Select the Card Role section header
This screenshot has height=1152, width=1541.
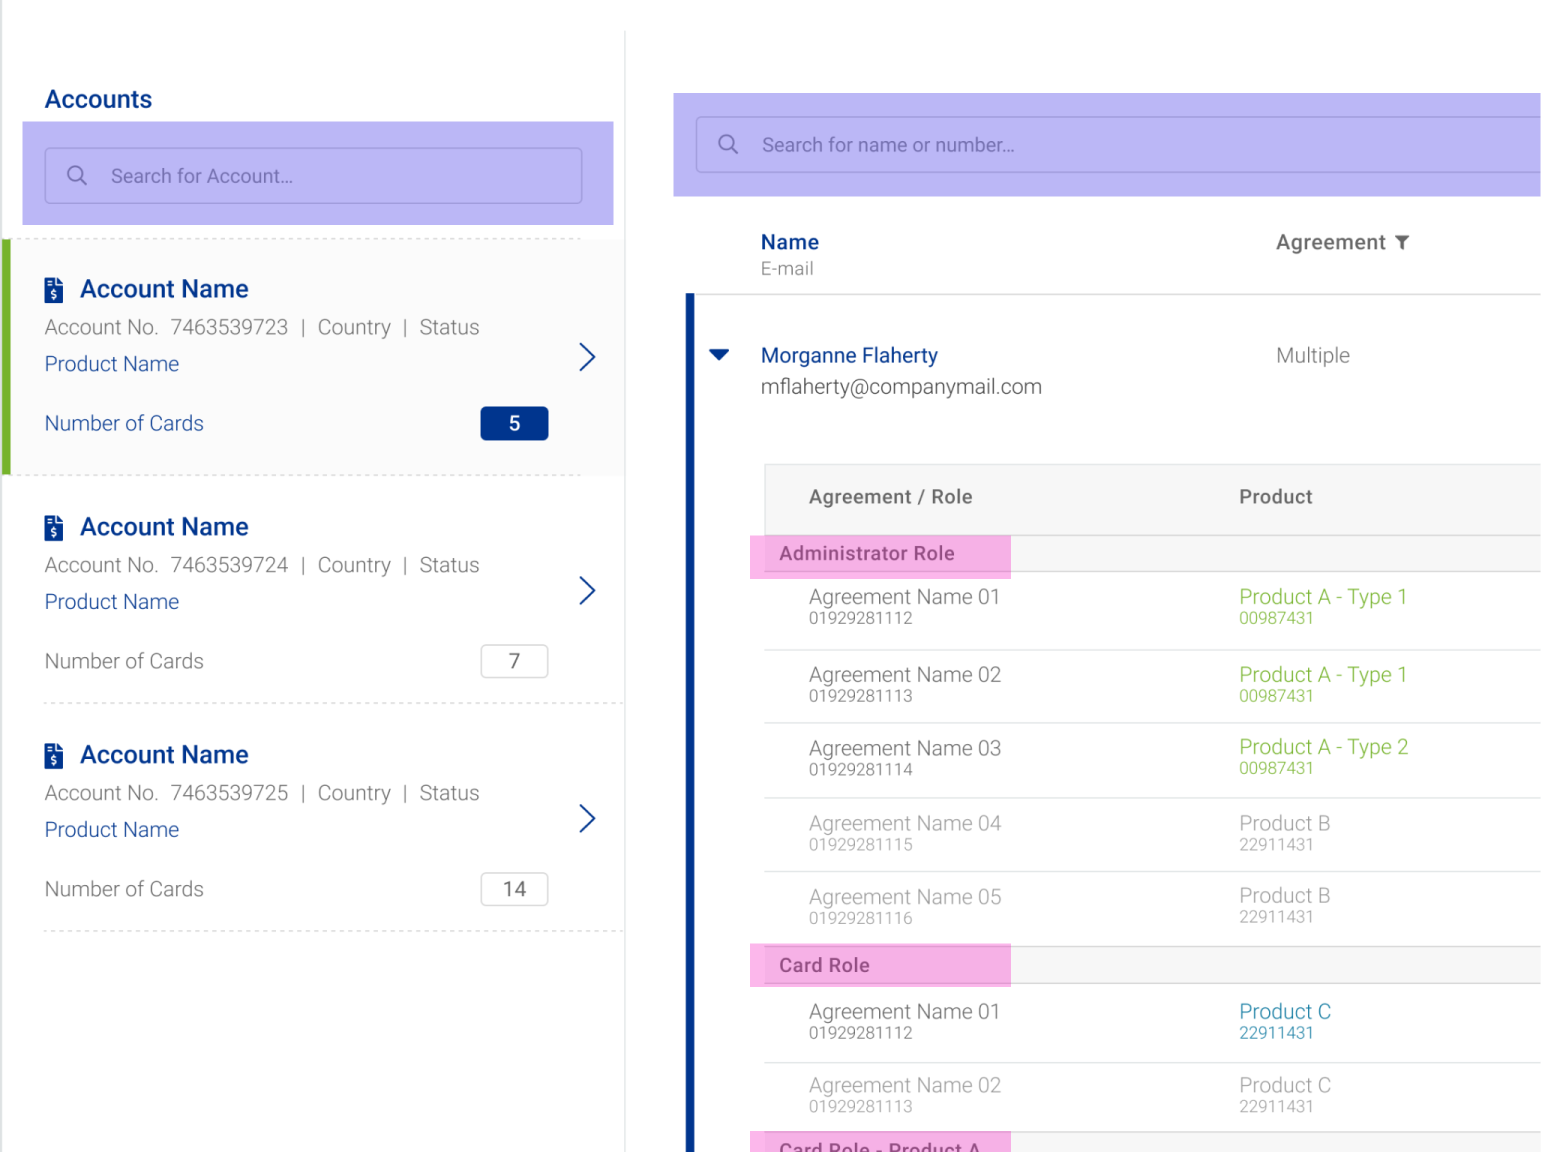[824, 965]
